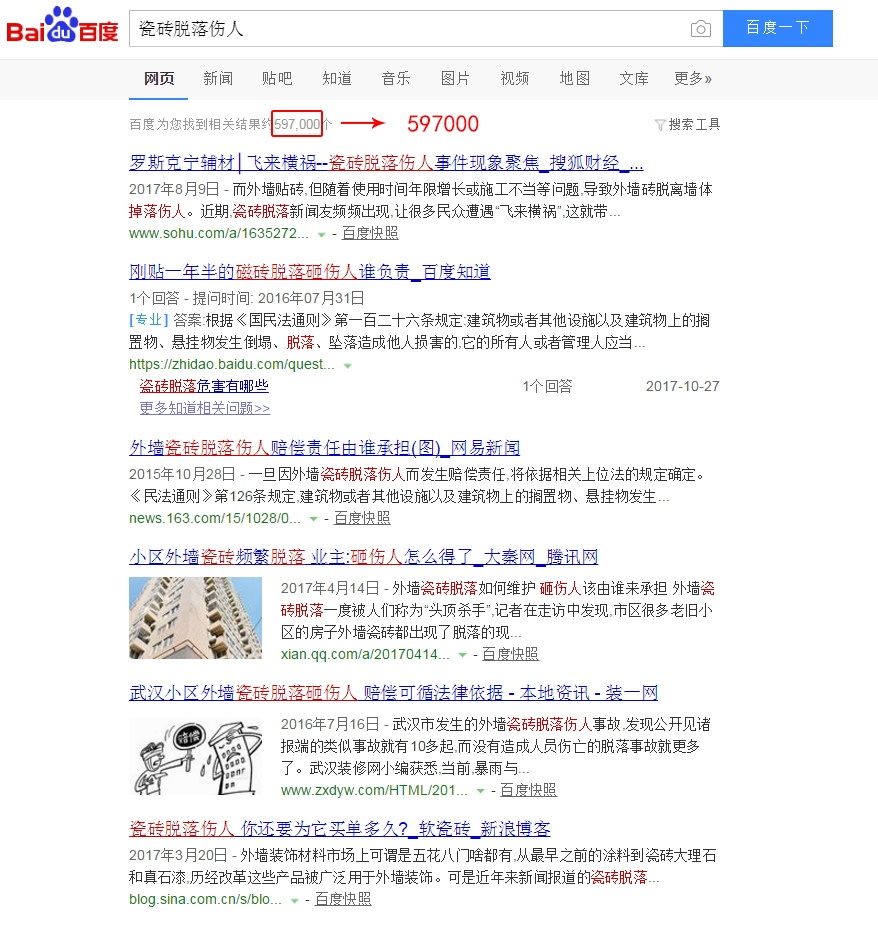Expand dropdown arrow beside blog.sina.com.cn URL
Image resolution: width=878 pixels, height=925 pixels.
(294, 901)
